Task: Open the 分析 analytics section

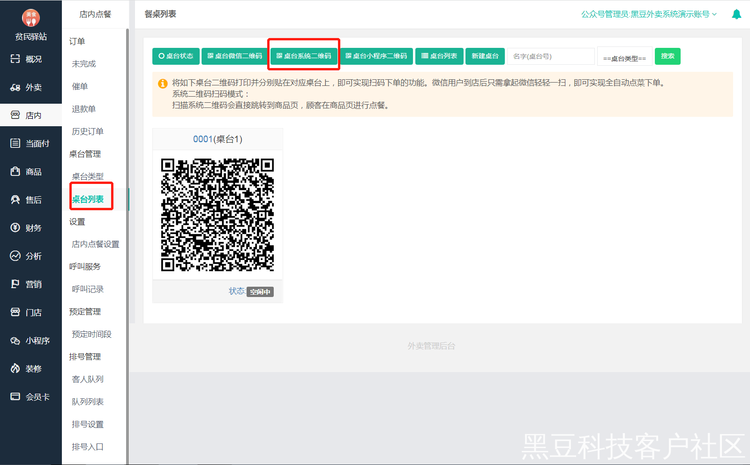Action: point(27,256)
